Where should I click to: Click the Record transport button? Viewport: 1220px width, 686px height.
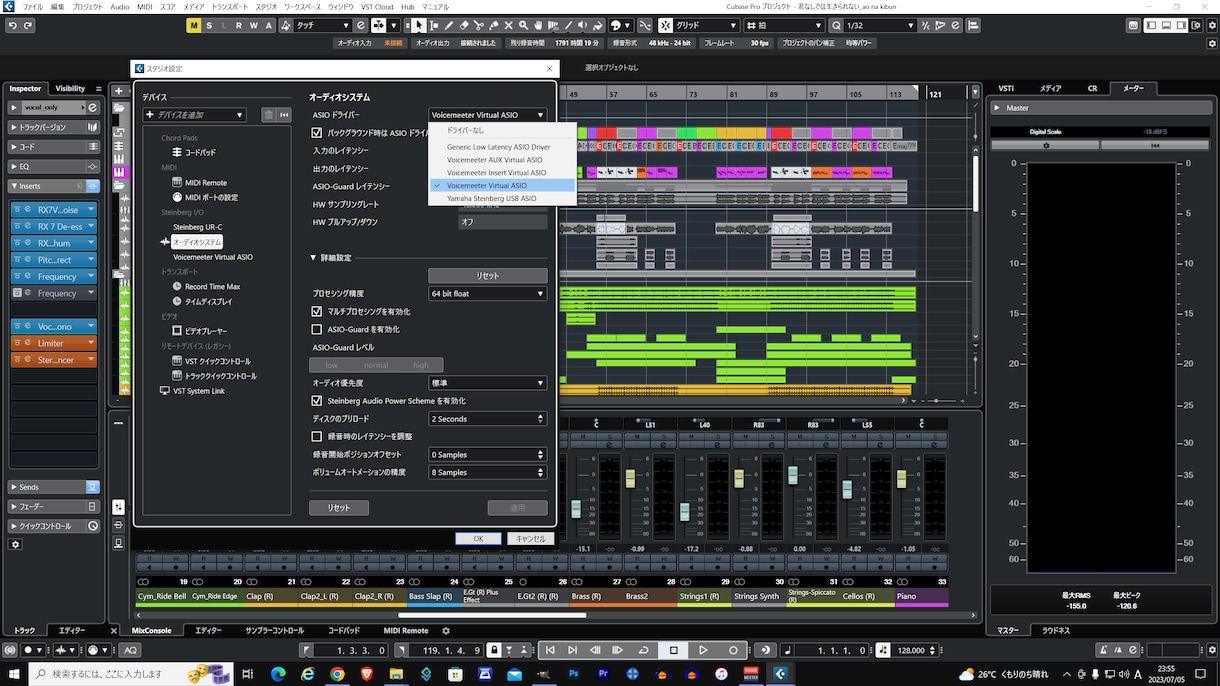coord(733,650)
